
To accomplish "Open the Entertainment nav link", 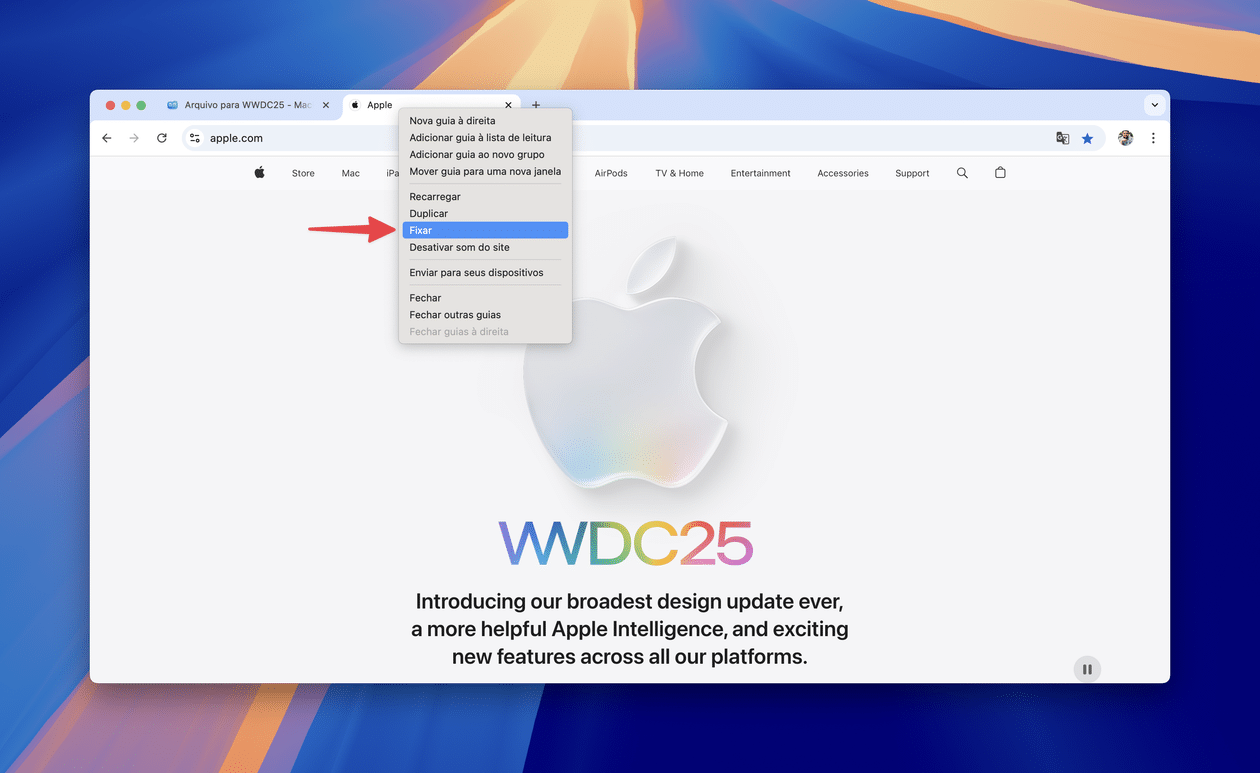I will point(760,173).
